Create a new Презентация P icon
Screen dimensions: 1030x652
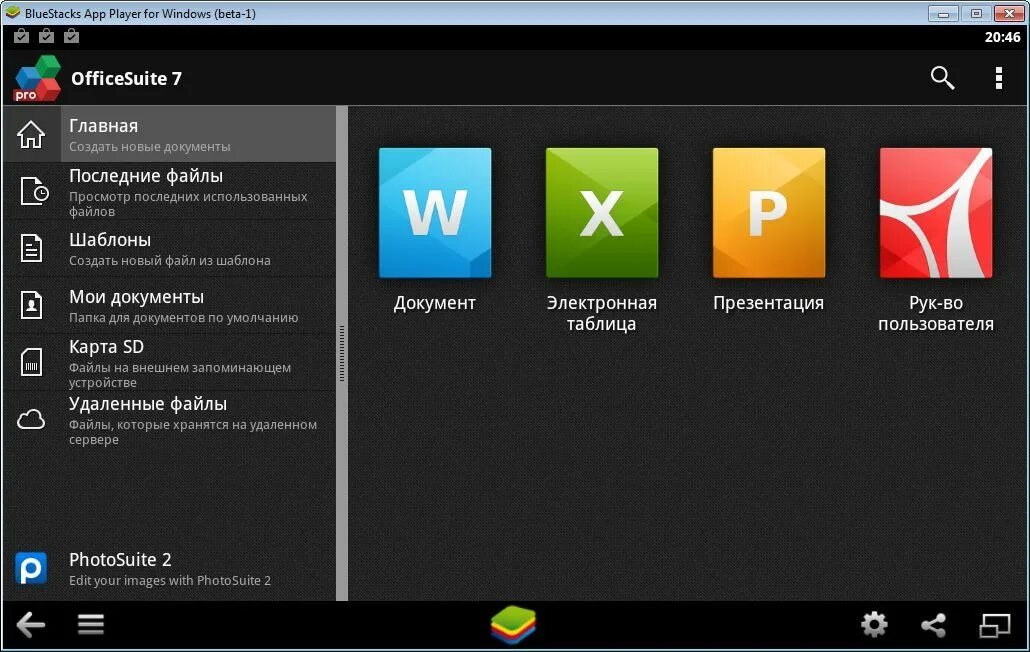[x=769, y=213]
